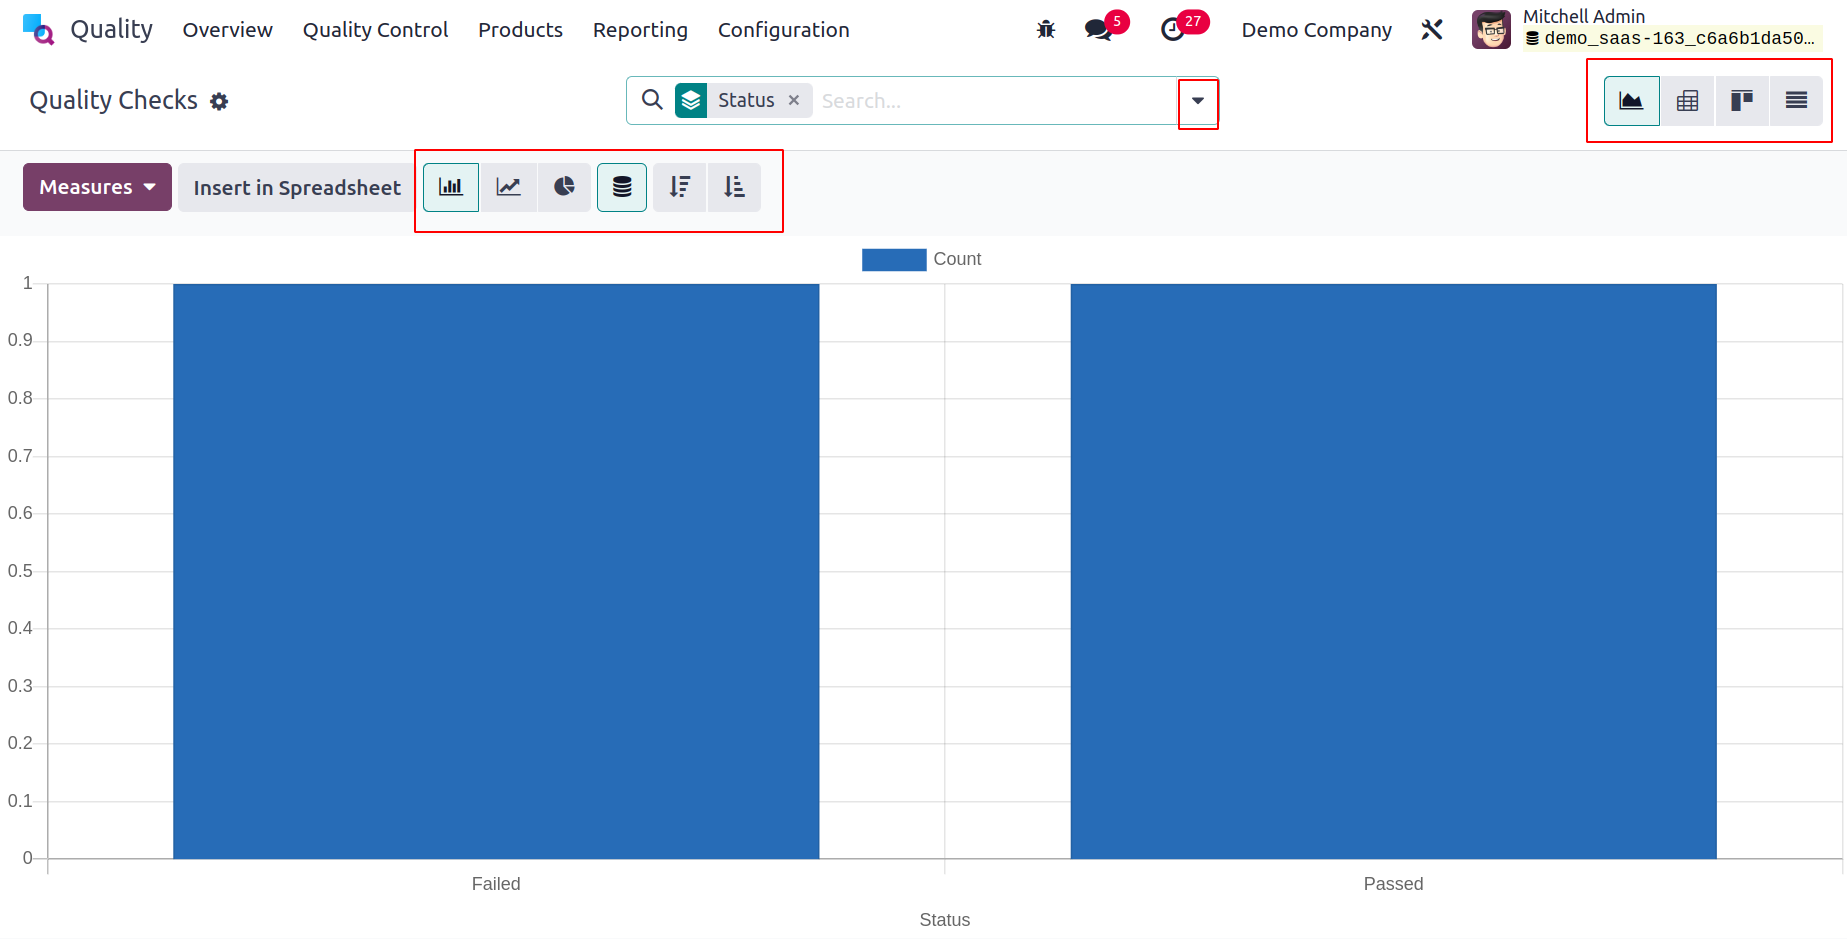Screen dimensions: 1847x939
Task: Click the Quality app title
Action: tap(111, 29)
